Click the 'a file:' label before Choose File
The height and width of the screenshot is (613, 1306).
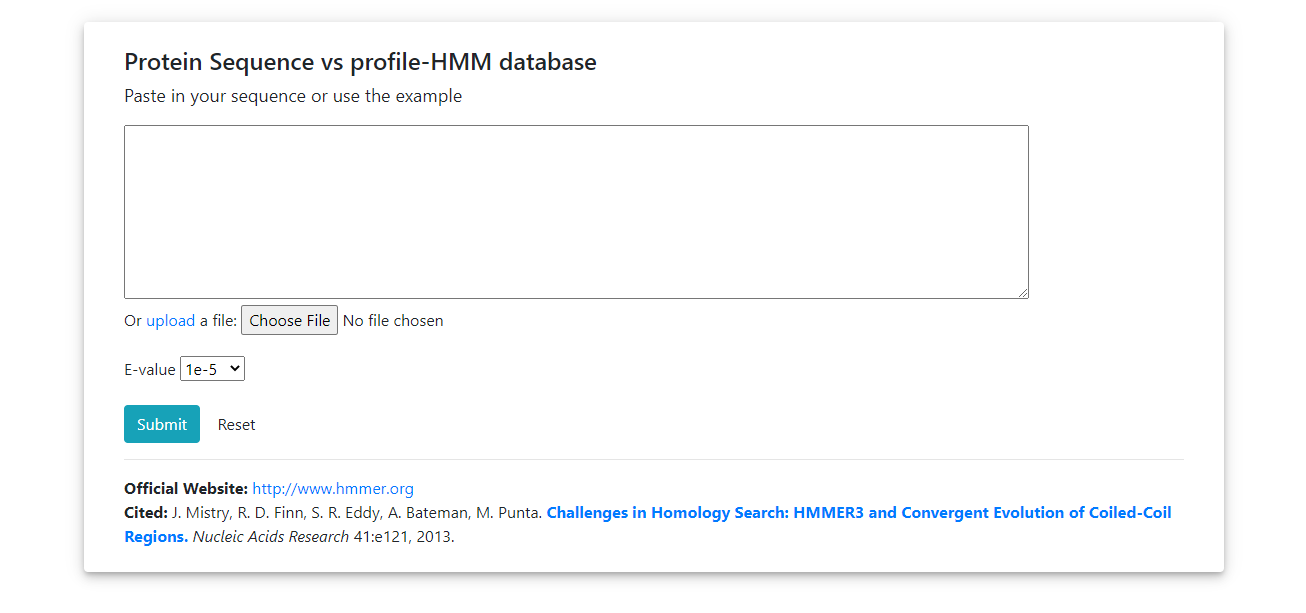[218, 321]
